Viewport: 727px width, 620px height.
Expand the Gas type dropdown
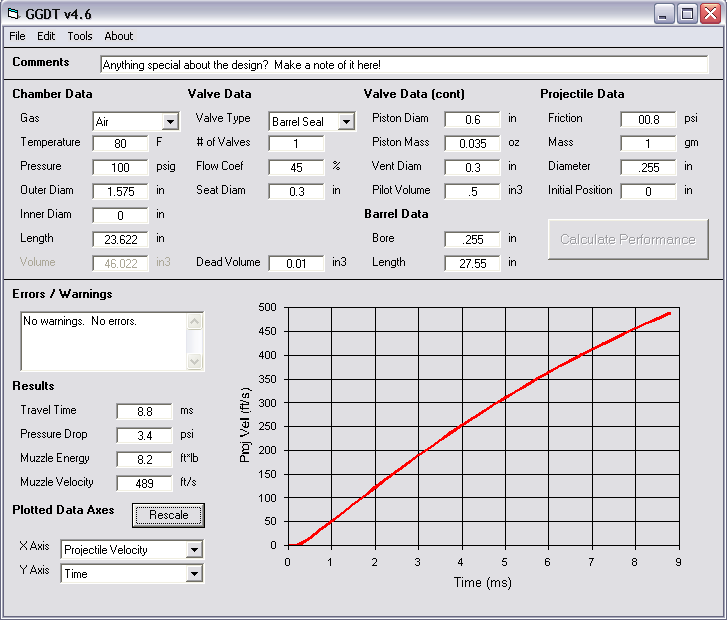pos(170,122)
